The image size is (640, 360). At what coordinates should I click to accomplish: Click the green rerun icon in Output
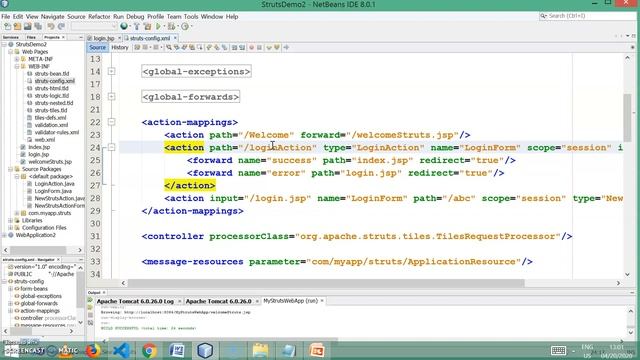coord(91,300)
